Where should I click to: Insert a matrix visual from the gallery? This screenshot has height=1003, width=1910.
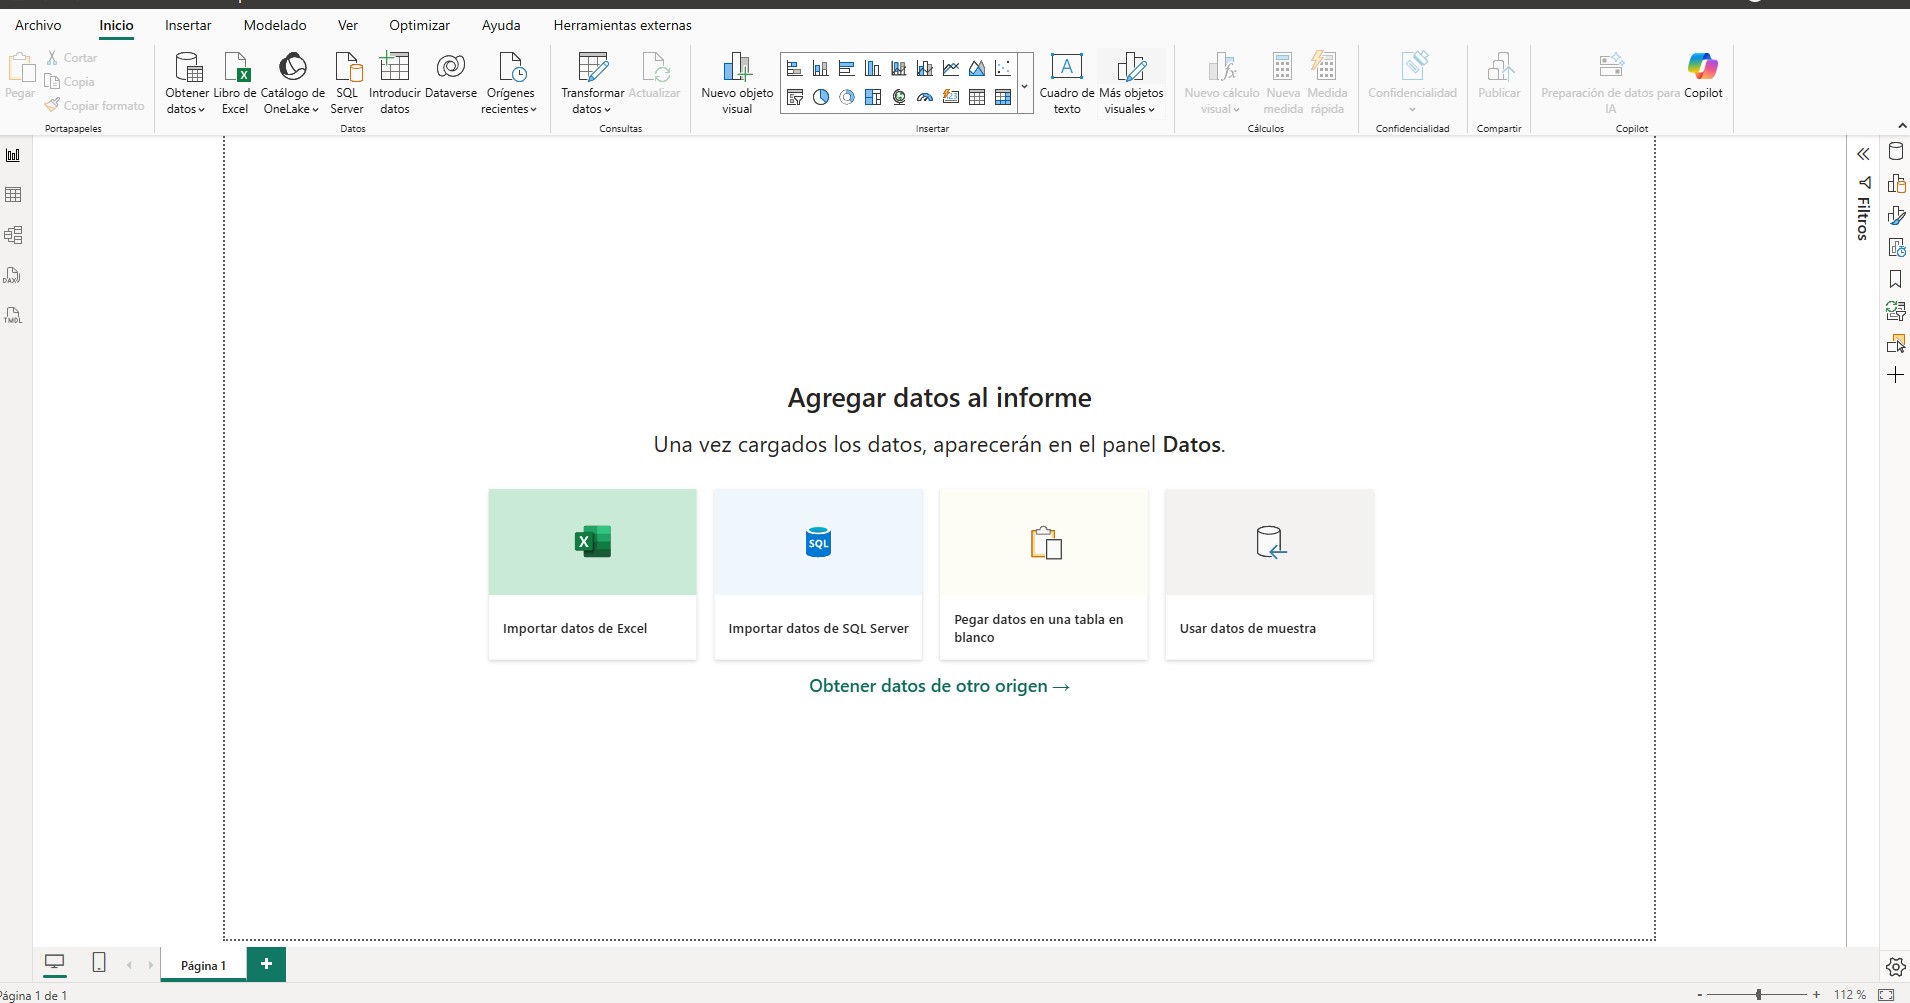tap(1003, 97)
